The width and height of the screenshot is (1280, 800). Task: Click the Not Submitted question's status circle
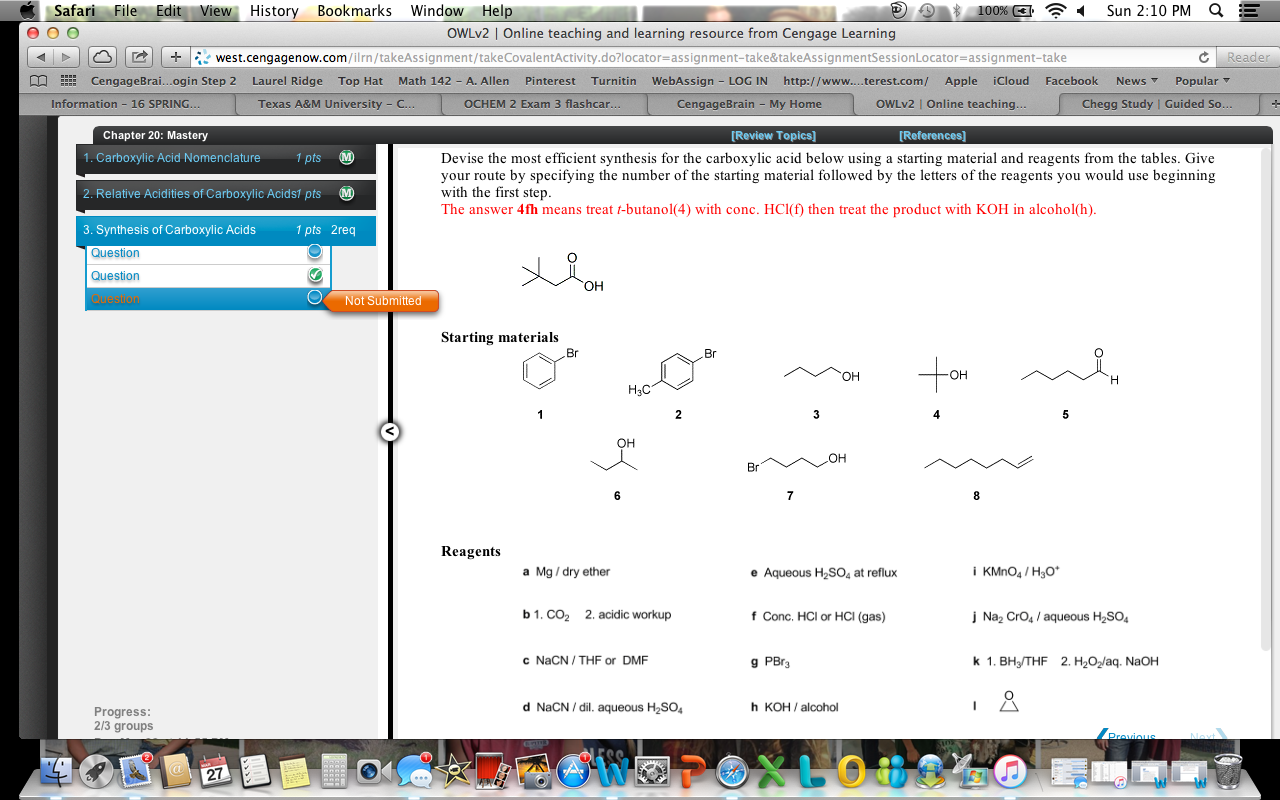click(314, 299)
